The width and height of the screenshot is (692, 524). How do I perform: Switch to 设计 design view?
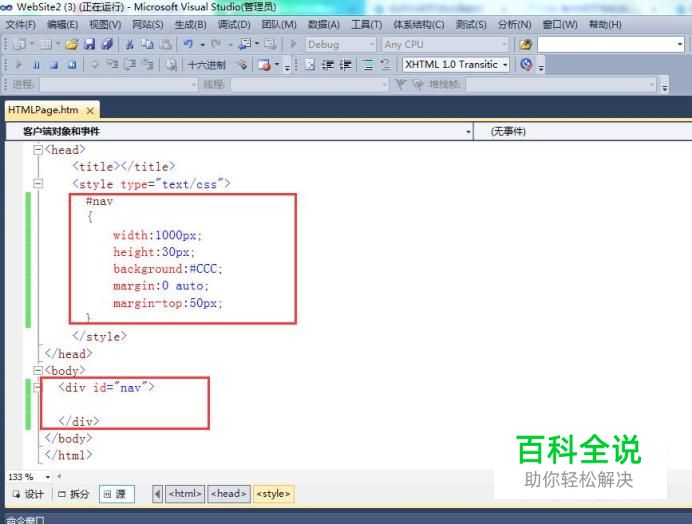[29, 494]
